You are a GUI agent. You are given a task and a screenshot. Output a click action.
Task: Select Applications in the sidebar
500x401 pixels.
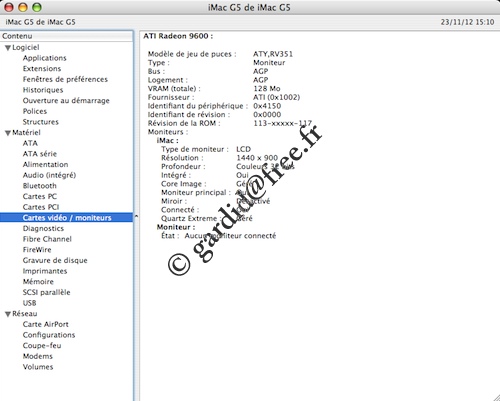pos(45,58)
